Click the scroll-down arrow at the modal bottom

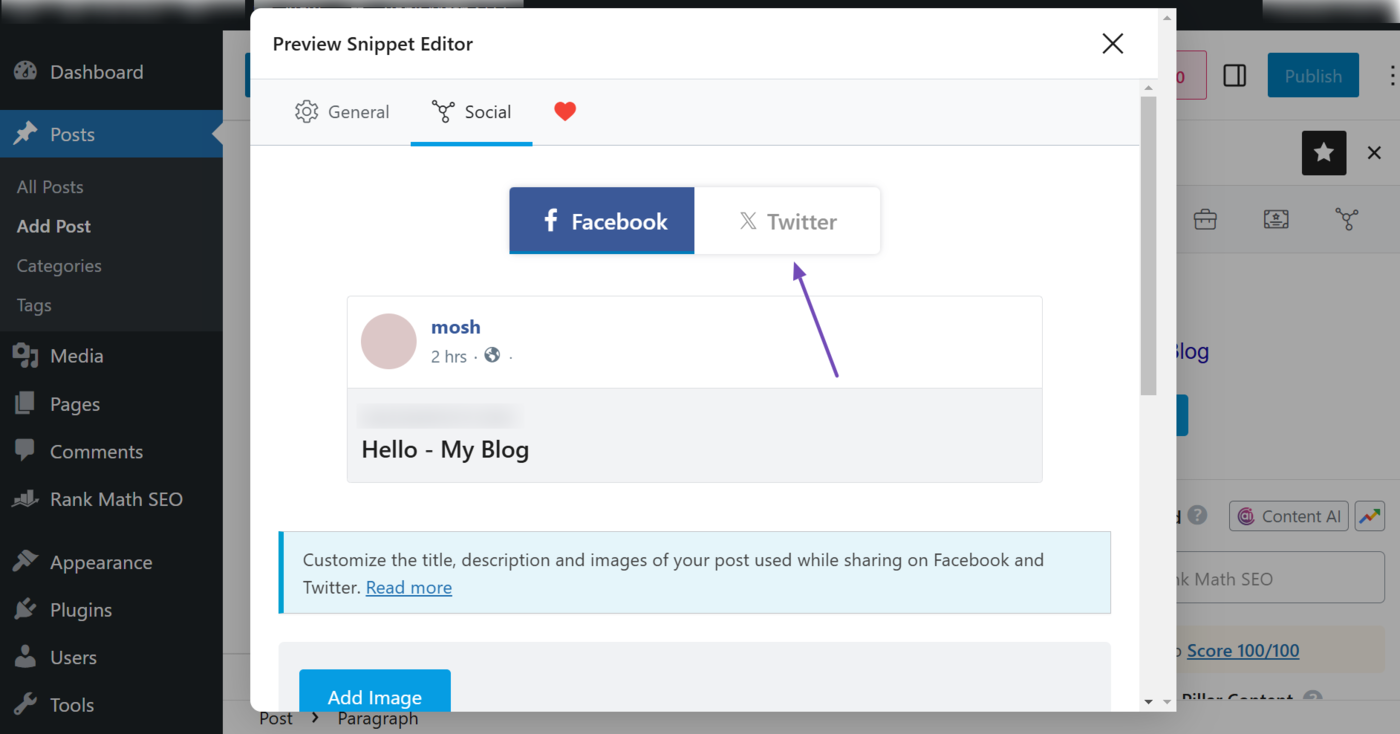[1146, 701]
